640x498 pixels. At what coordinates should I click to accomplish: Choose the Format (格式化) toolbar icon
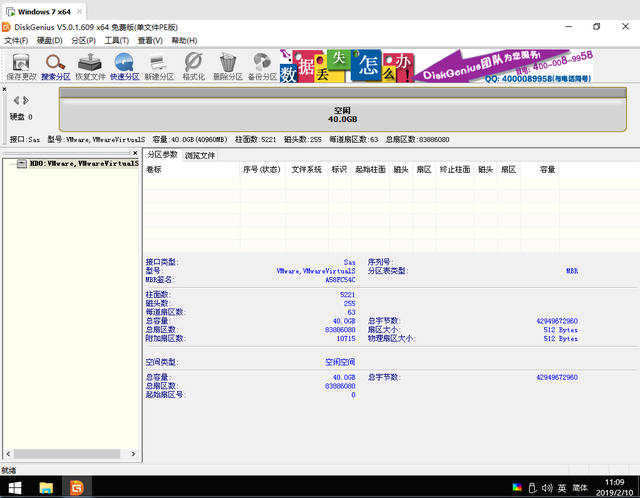[x=193, y=67]
